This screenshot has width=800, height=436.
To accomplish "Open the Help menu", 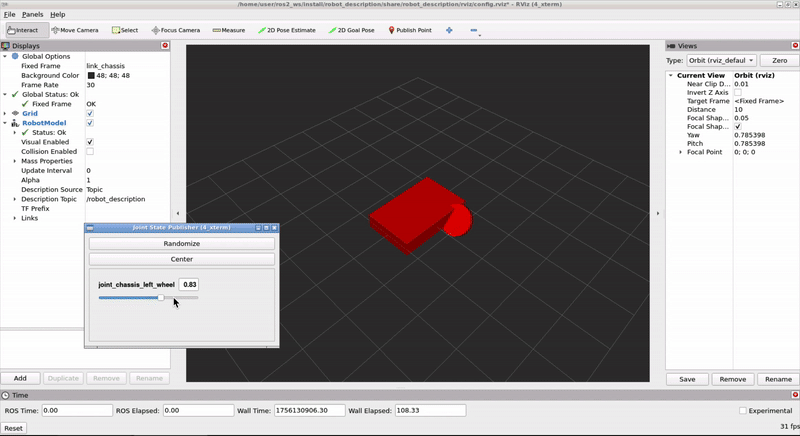I will 58,14.
